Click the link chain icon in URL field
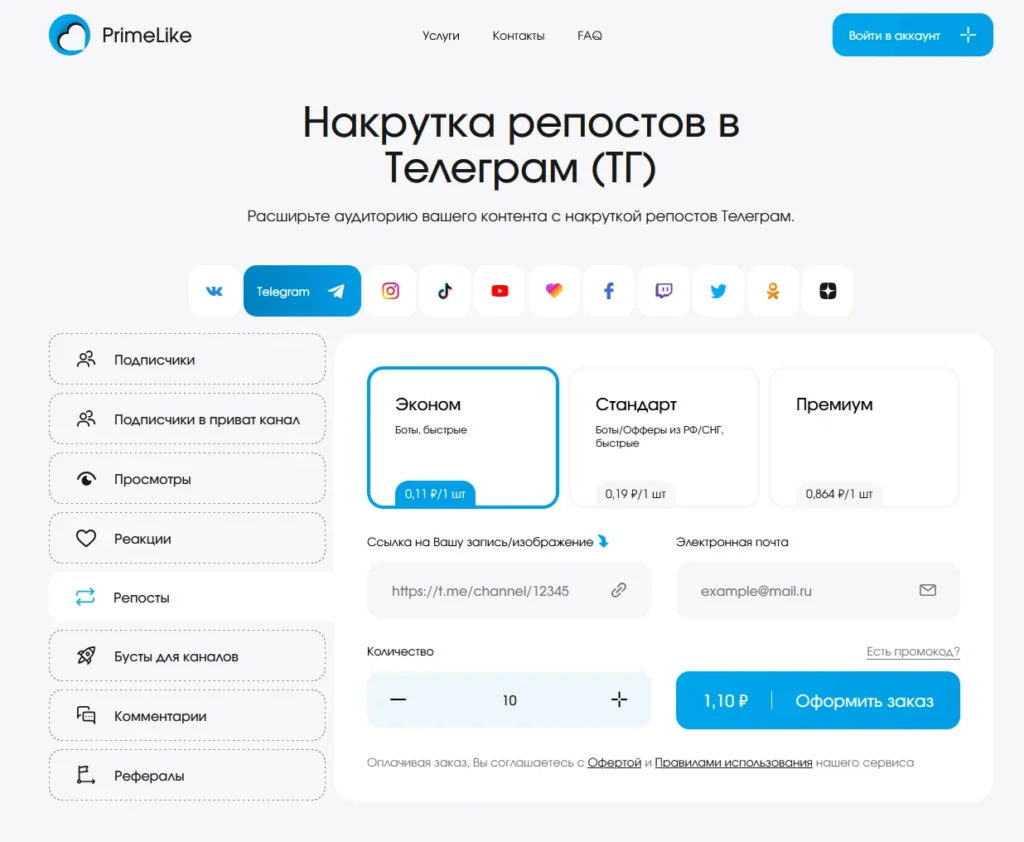 click(x=618, y=591)
